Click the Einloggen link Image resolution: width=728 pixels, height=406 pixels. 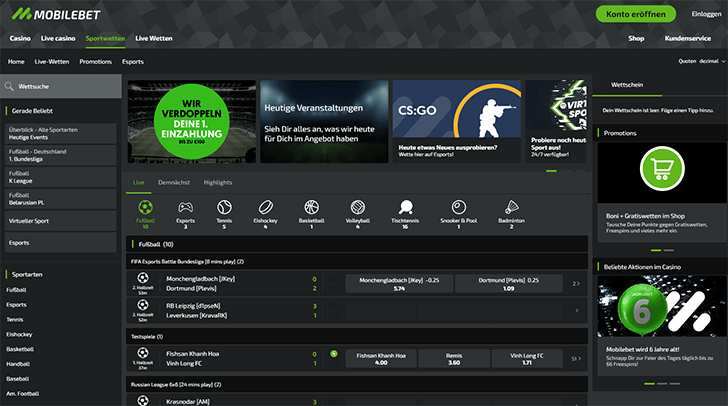click(x=706, y=14)
